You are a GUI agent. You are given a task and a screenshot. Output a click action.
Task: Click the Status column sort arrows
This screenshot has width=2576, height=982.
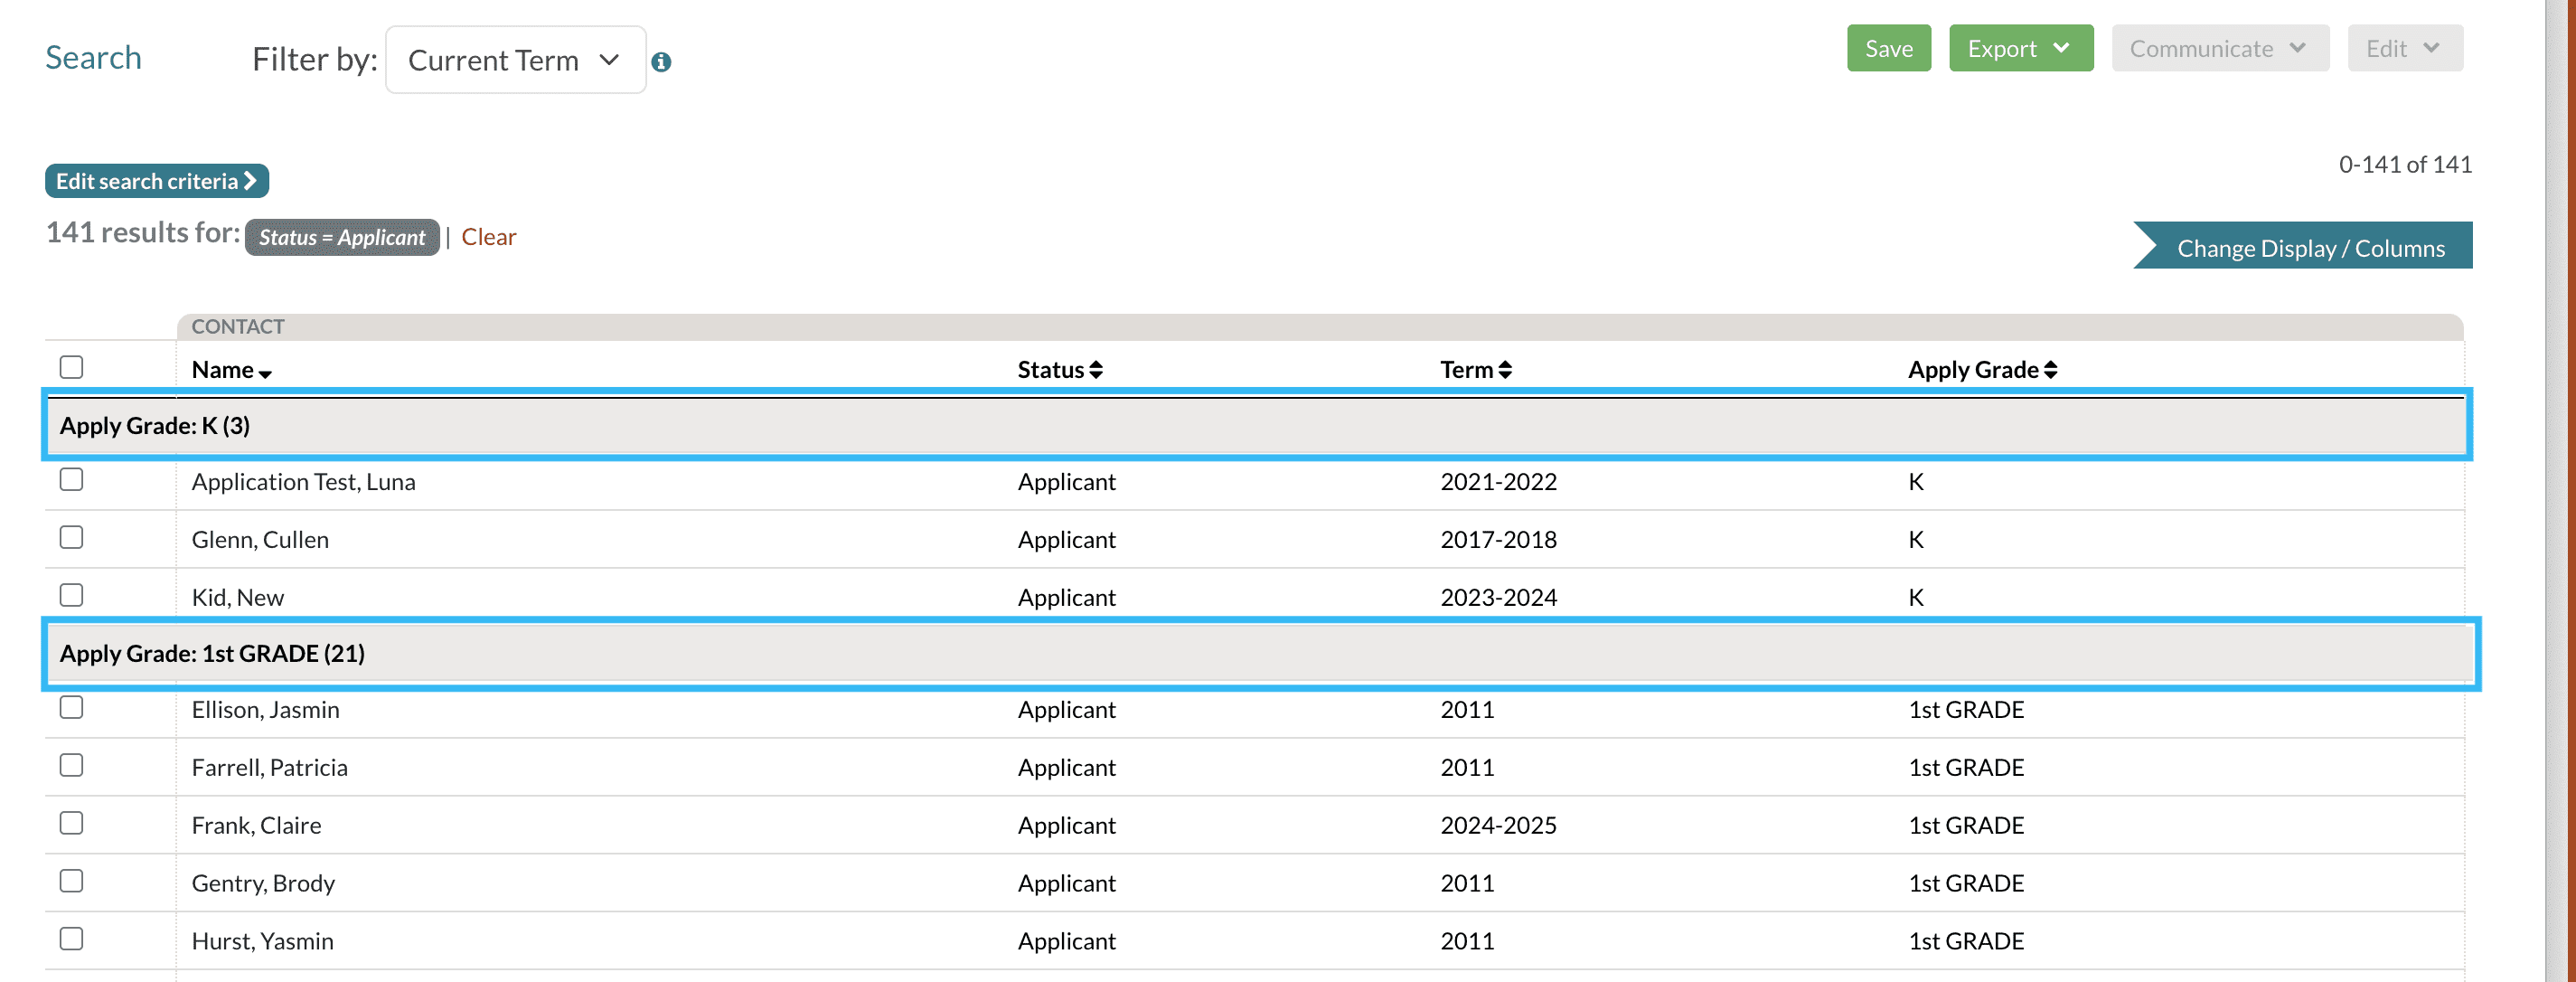[1096, 370]
